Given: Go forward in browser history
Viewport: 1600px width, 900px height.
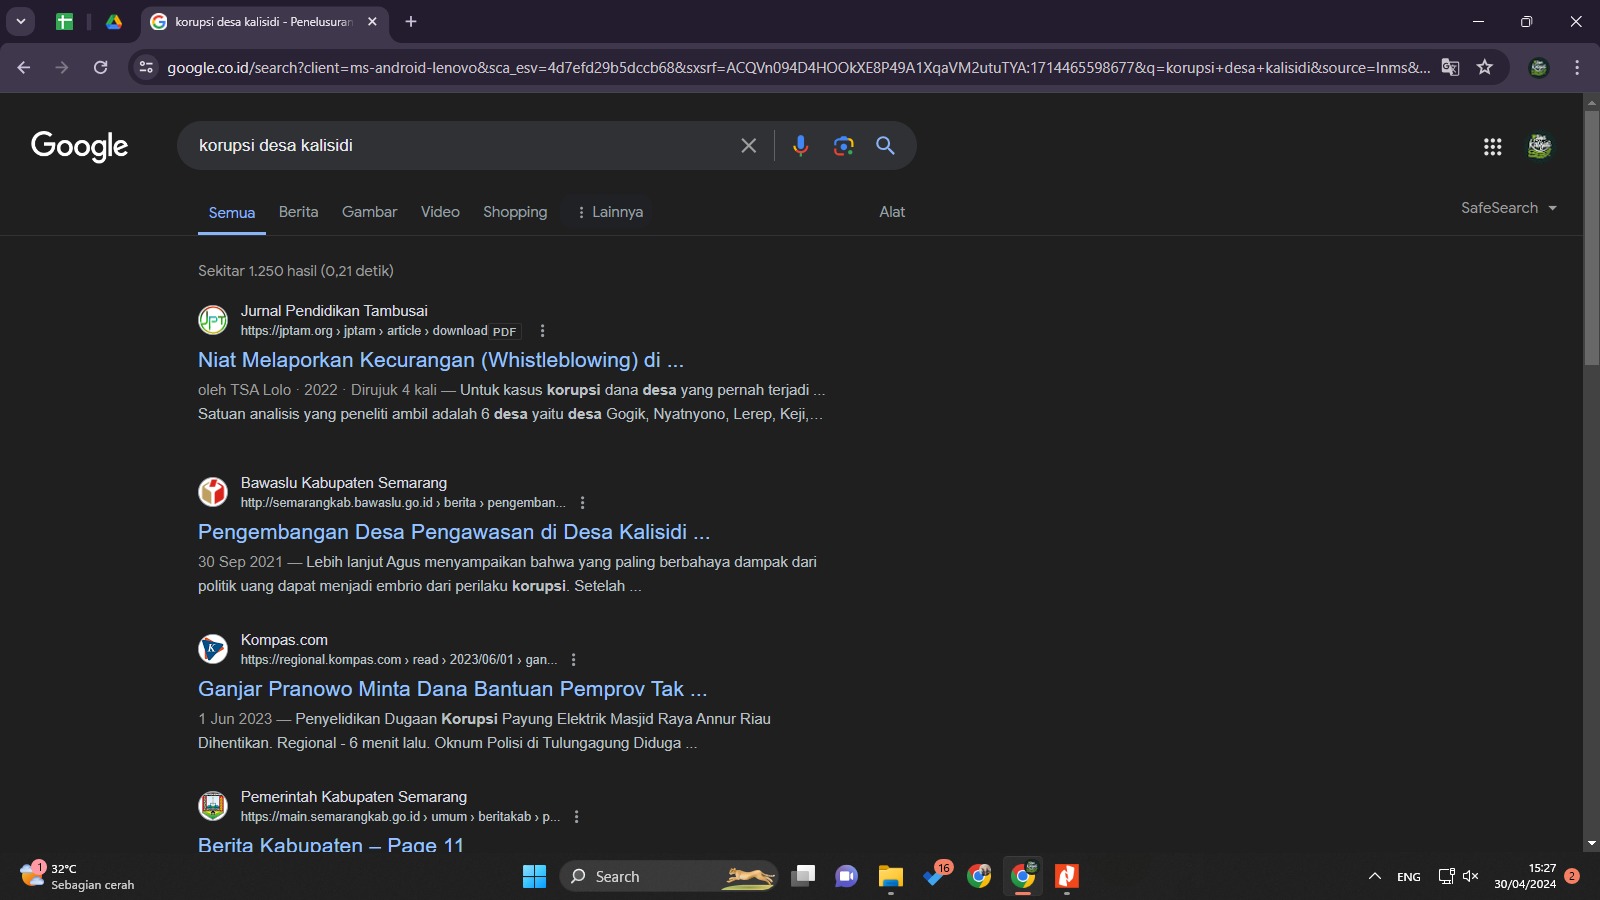Looking at the screenshot, I should (x=62, y=67).
